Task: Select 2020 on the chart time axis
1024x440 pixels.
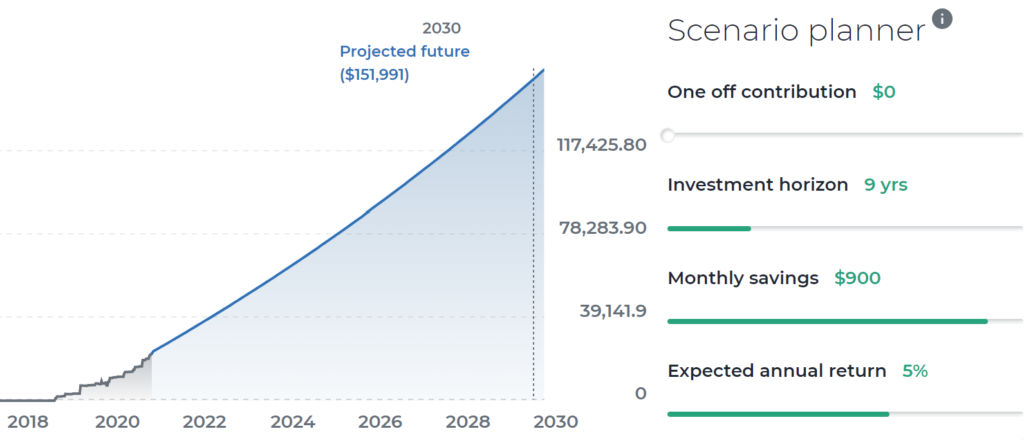Action: click(x=116, y=422)
